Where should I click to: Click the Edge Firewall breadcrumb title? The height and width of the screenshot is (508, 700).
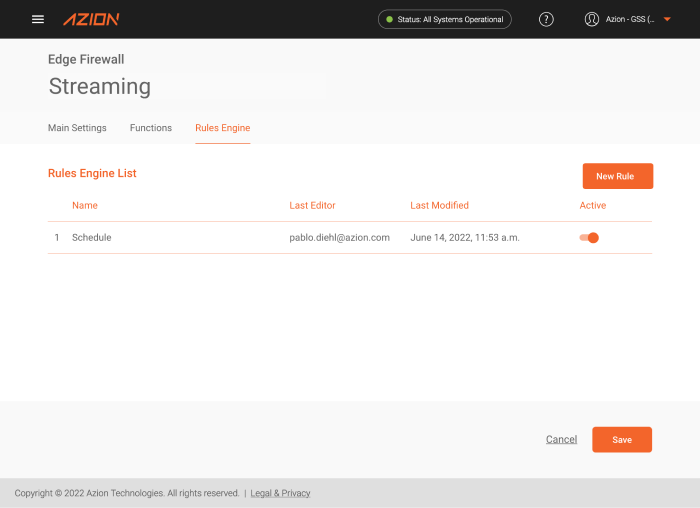86,59
